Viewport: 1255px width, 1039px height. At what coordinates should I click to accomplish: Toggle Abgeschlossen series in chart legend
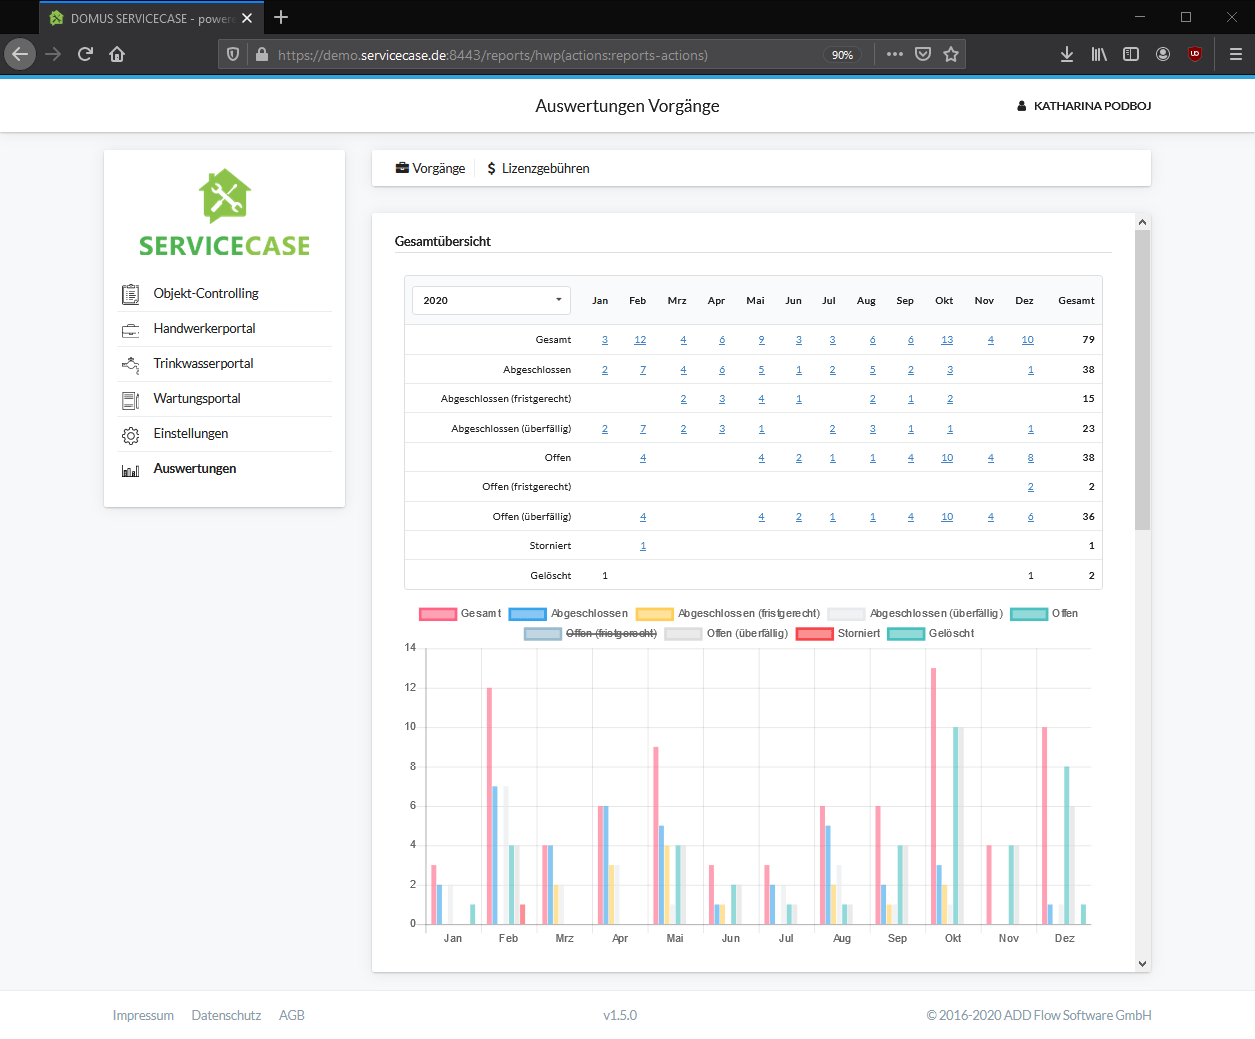click(x=568, y=614)
